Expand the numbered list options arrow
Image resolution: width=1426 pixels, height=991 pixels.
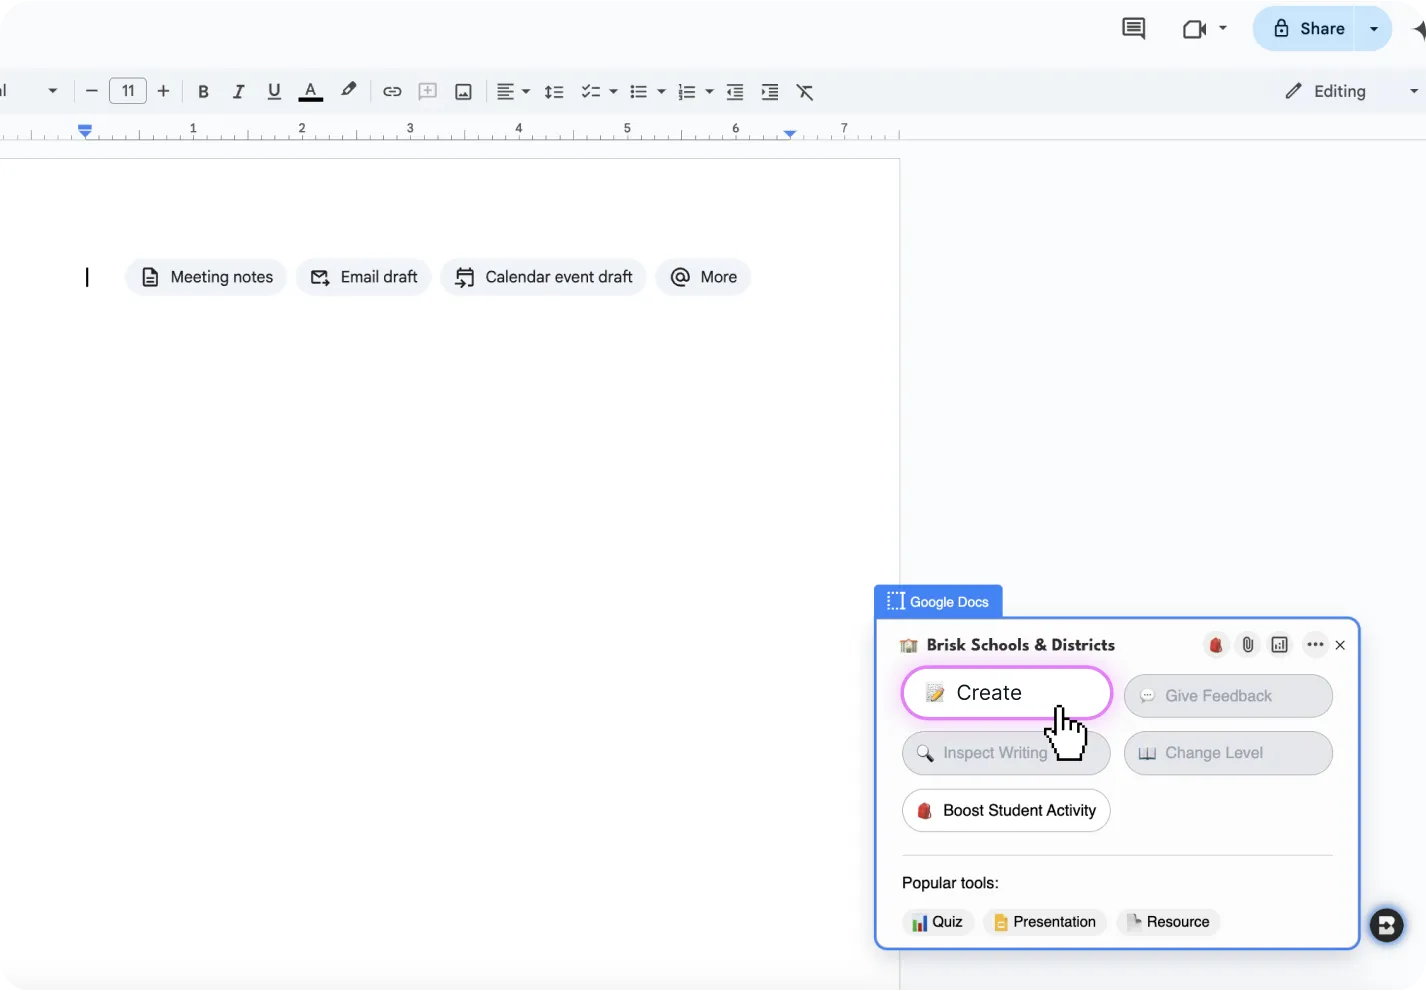(x=709, y=92)
